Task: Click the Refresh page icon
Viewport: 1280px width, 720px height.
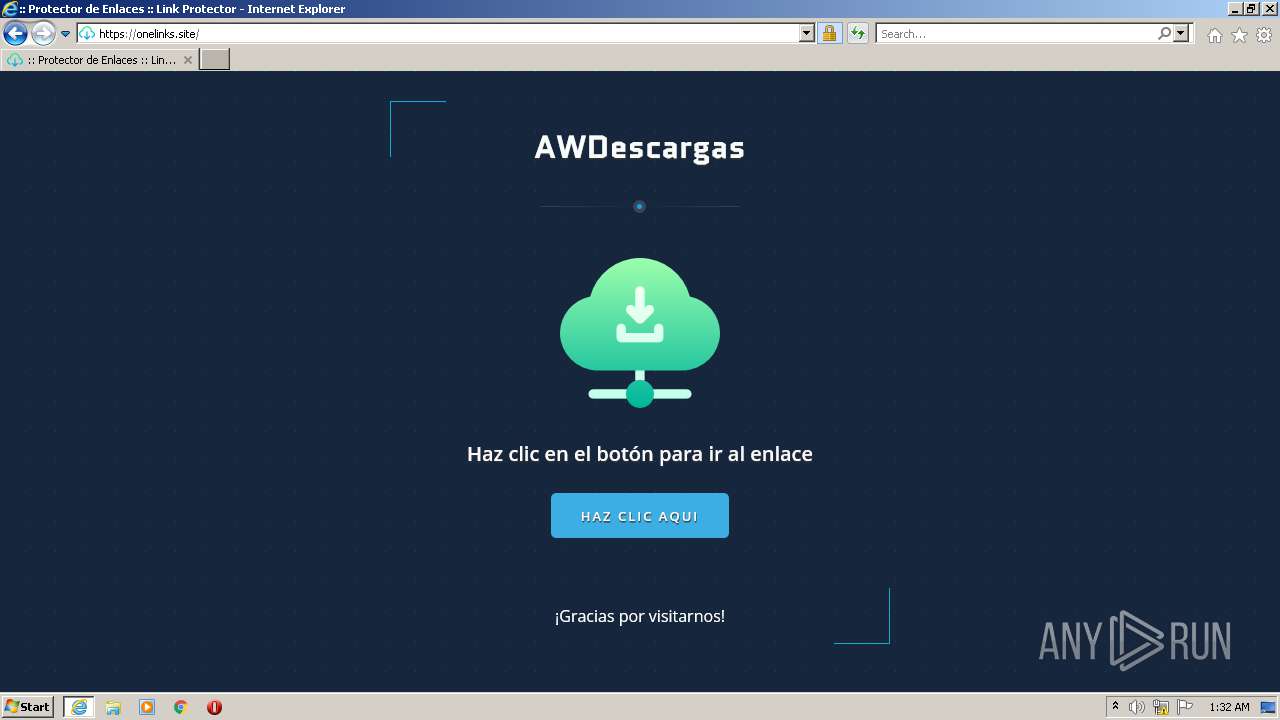Action: coord(858,34)
